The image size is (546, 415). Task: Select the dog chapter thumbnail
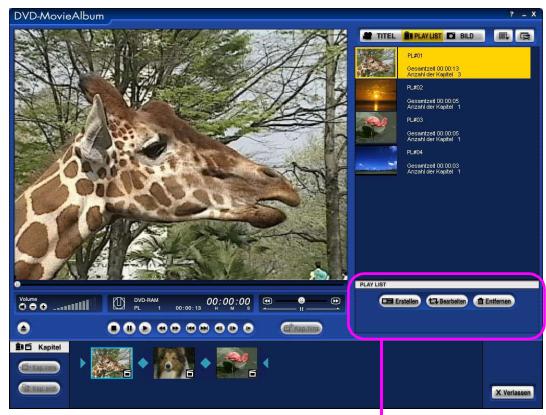[174, 363]
